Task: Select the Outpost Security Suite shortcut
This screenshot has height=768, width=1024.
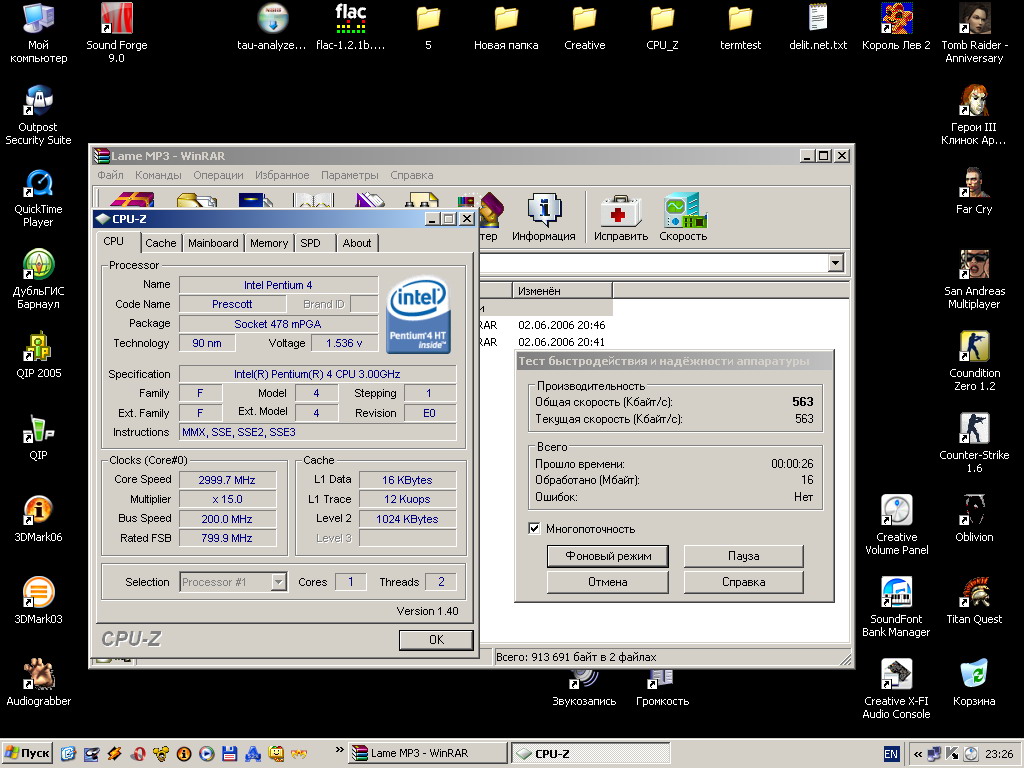Action: point(39,115)
